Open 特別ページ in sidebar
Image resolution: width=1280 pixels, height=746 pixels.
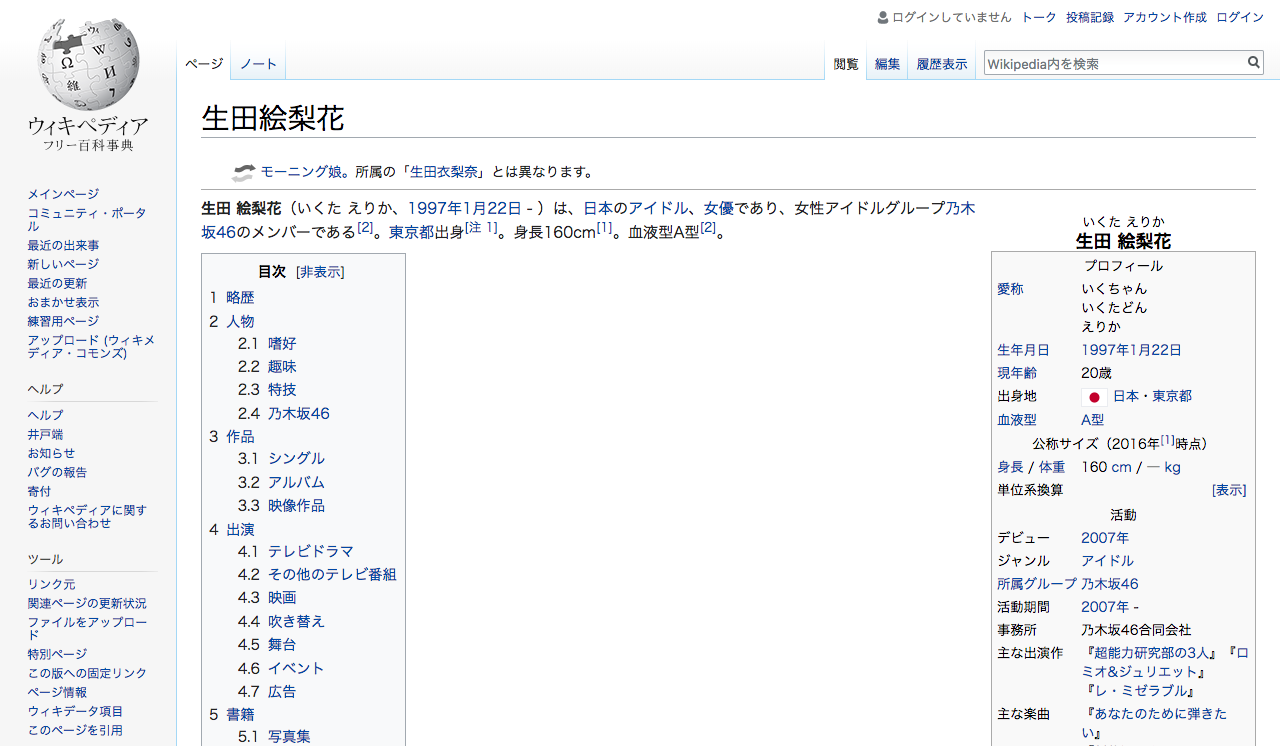click(x=57, y=654)
